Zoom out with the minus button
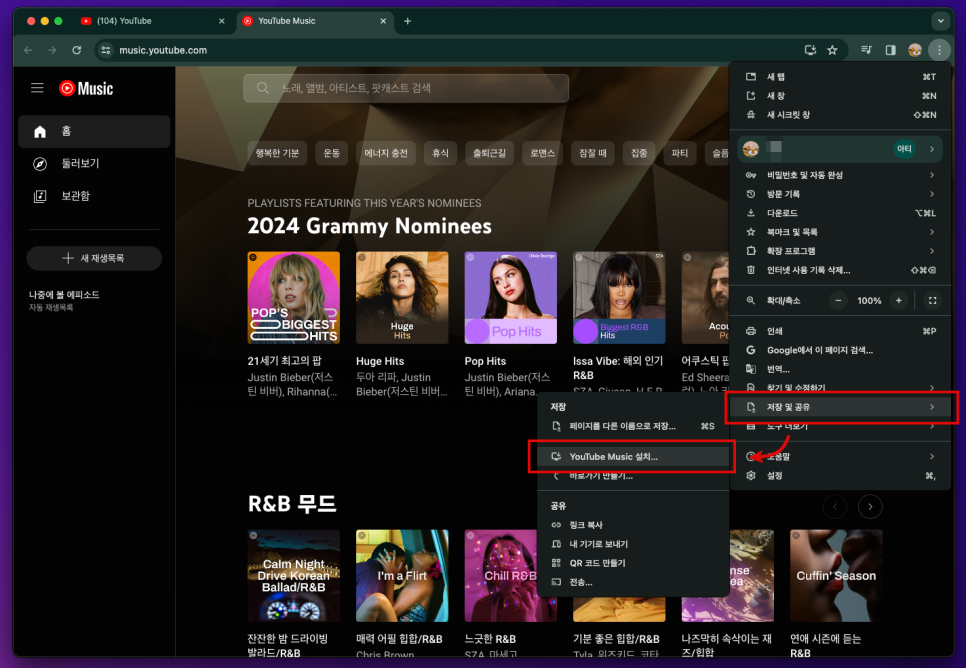This screenshot has height=668, width=966. 838,301
